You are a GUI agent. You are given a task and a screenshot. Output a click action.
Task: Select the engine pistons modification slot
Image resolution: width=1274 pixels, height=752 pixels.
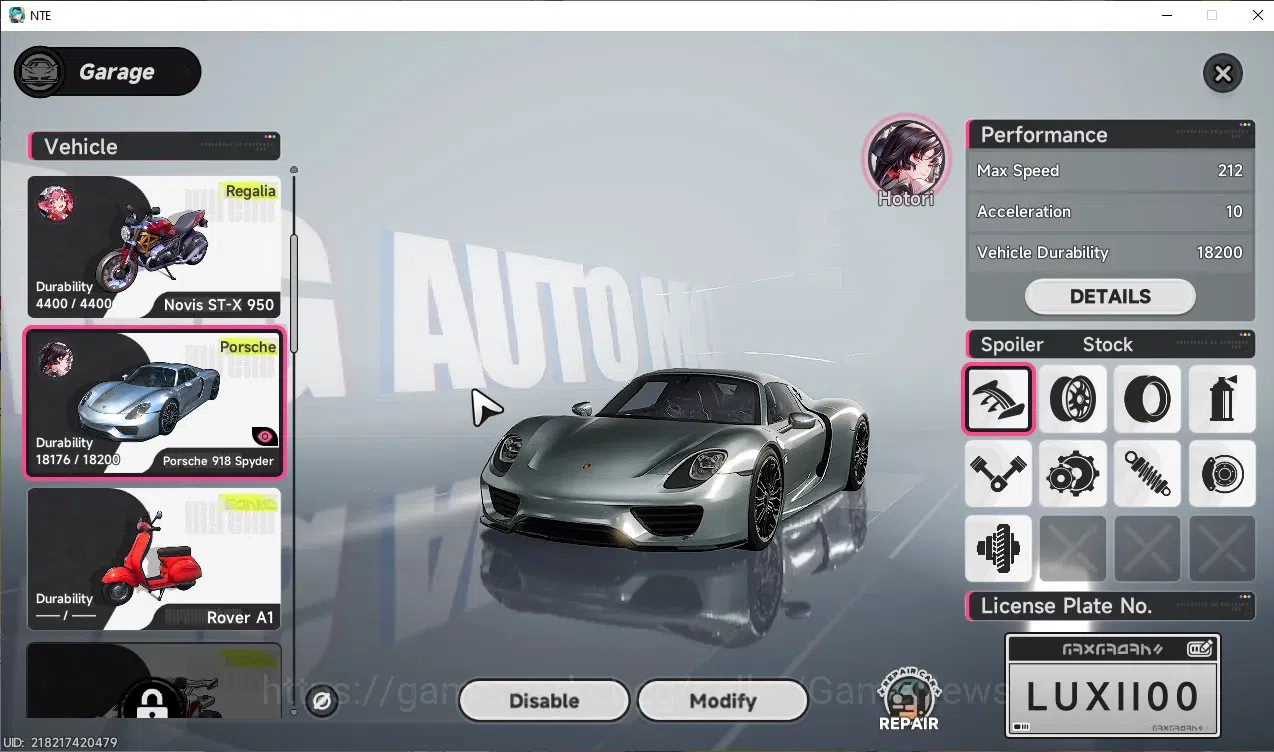[998, 473]
